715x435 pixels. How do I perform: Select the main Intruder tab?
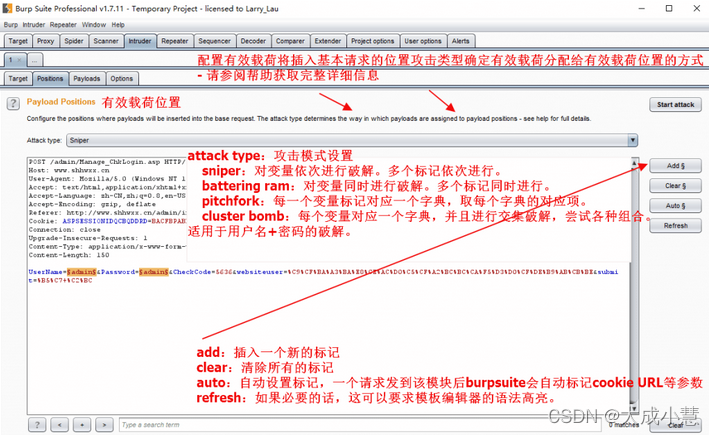tap(140, 41)
